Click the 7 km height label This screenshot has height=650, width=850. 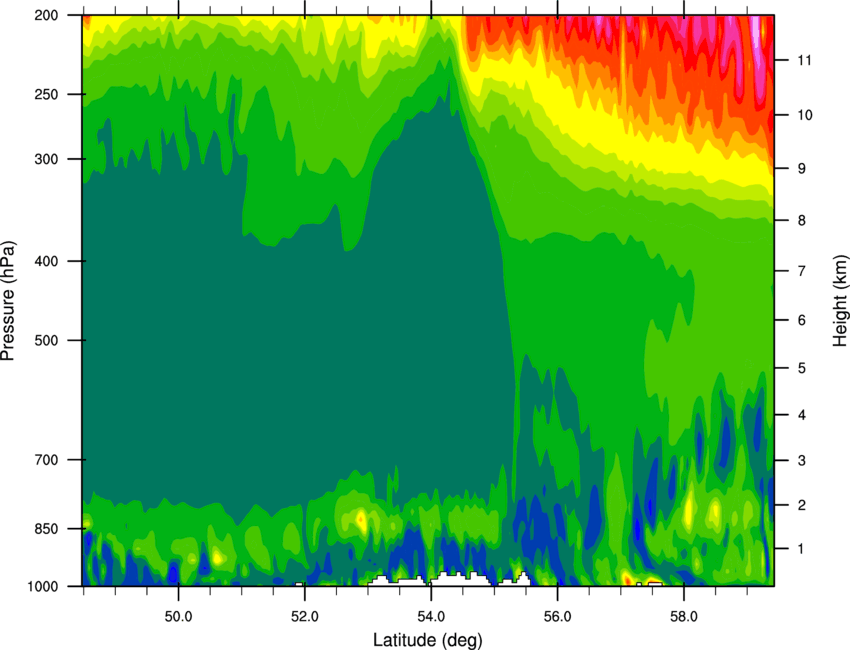[802, 271]
